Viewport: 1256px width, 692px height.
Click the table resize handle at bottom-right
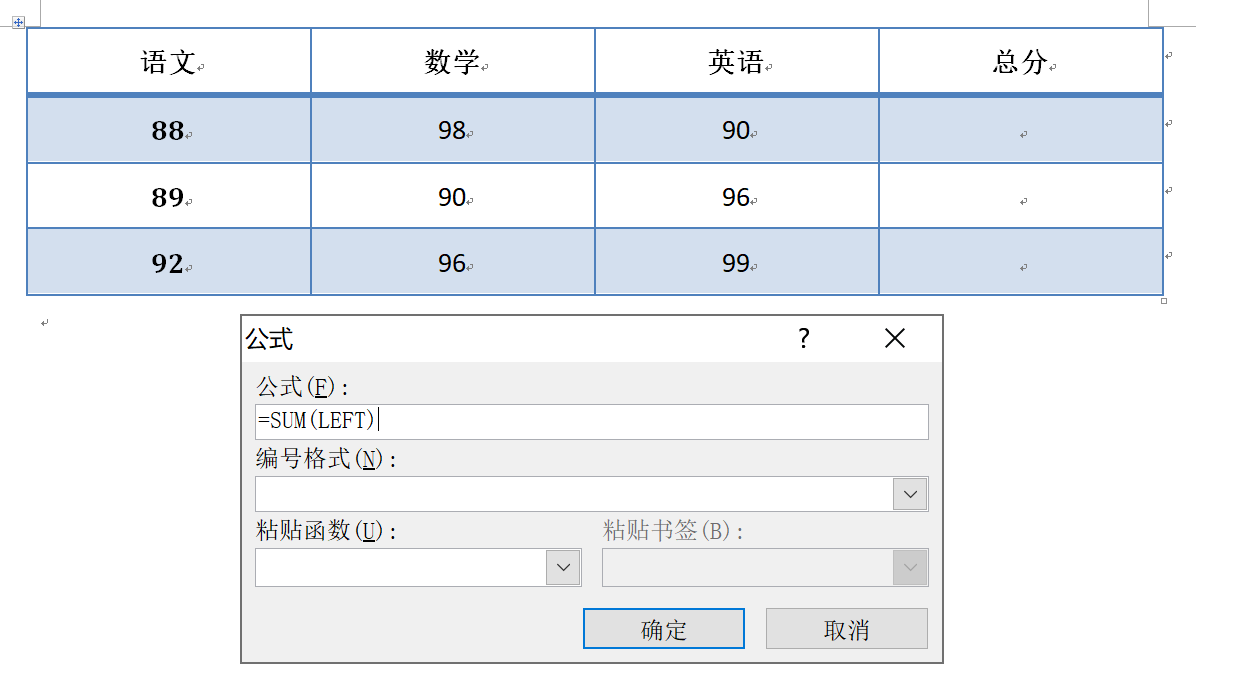[1163, 300]
